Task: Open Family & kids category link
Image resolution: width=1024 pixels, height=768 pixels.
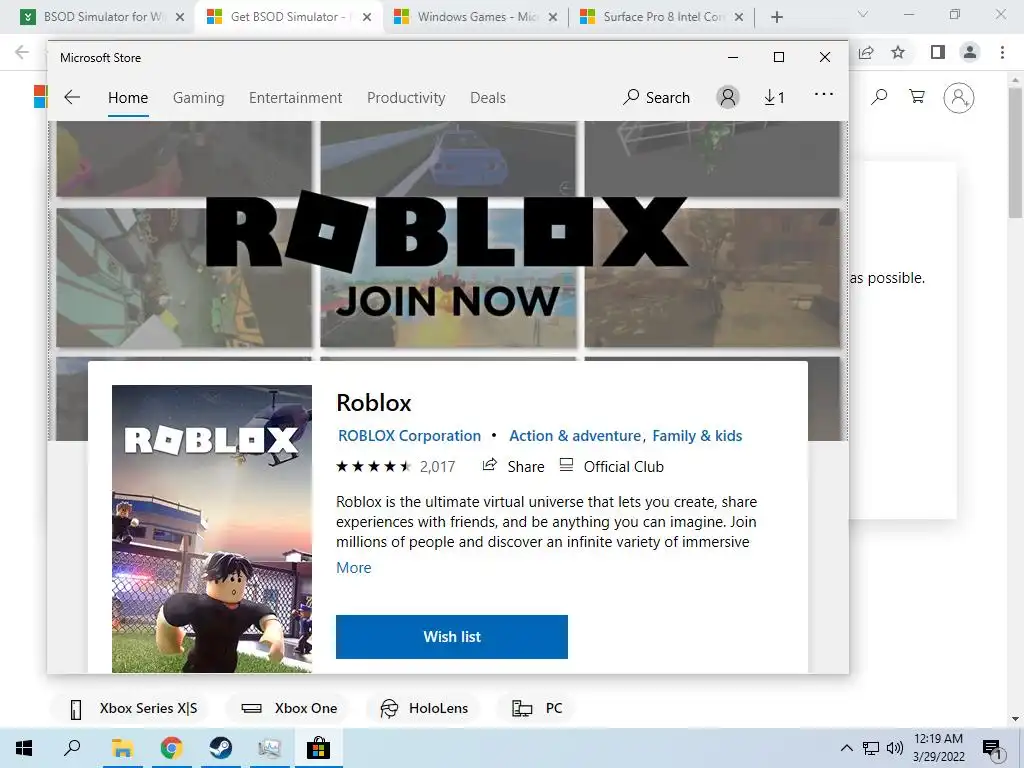Action: pyautogui.click(x=697, y=436)
